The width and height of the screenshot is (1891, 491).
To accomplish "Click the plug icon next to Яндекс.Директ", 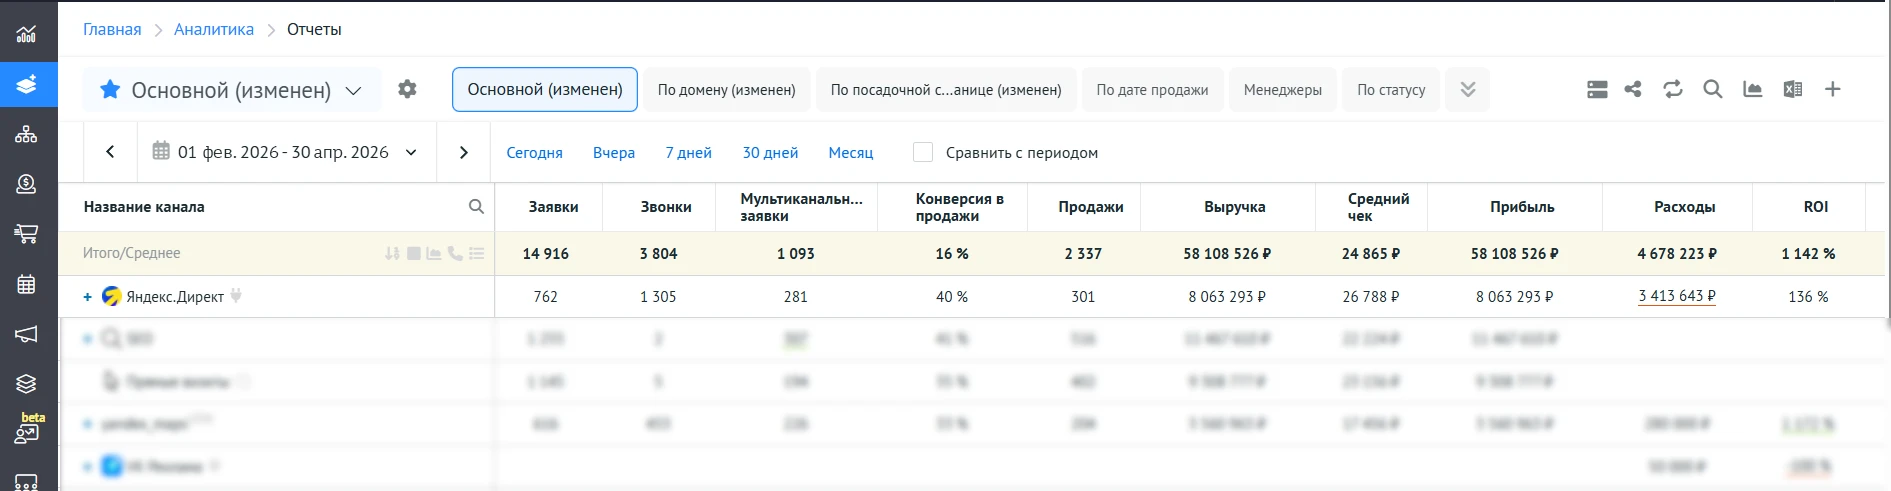I will [x=236, y=295].
